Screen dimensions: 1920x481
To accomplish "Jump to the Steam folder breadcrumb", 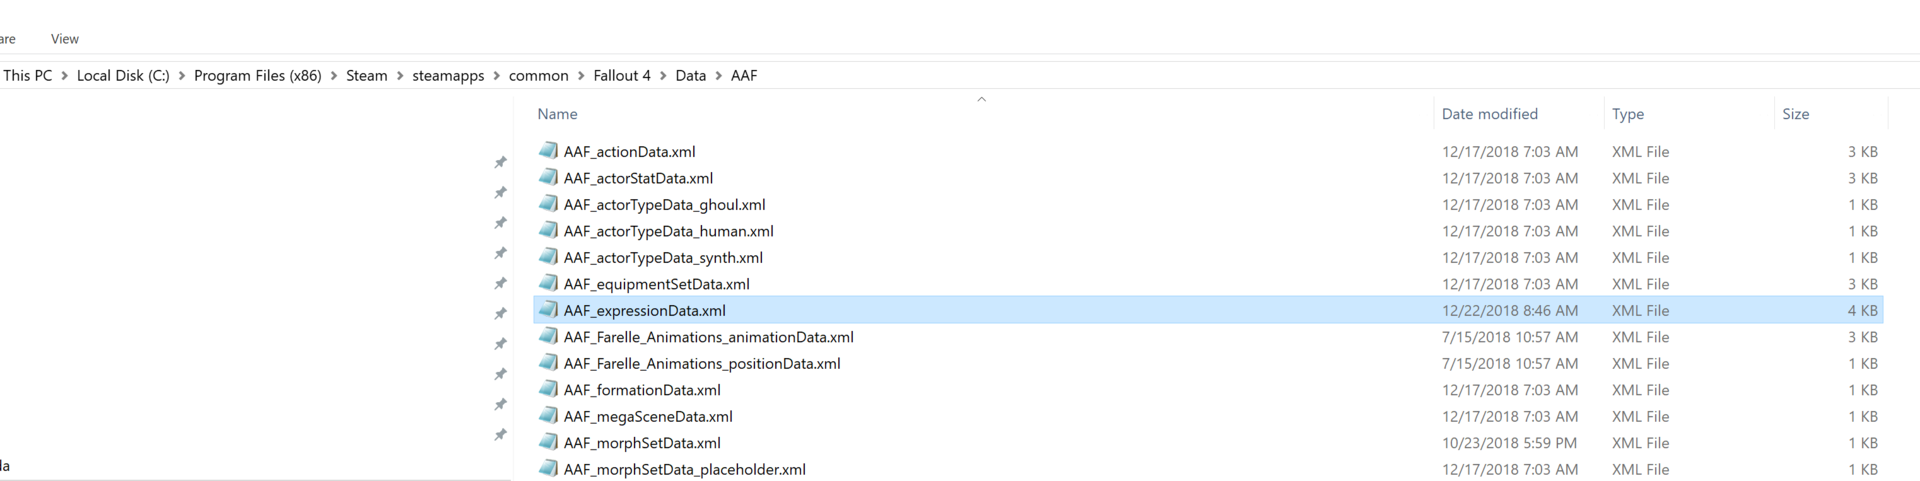I will [367, 76].
